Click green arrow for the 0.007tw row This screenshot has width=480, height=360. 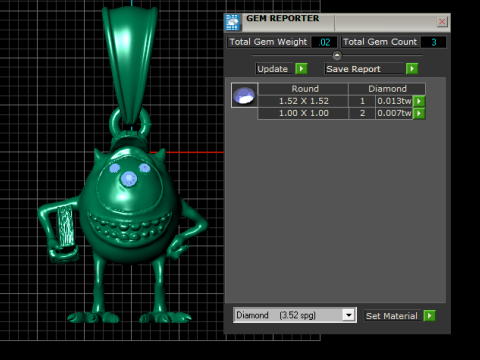coord(419,113)
